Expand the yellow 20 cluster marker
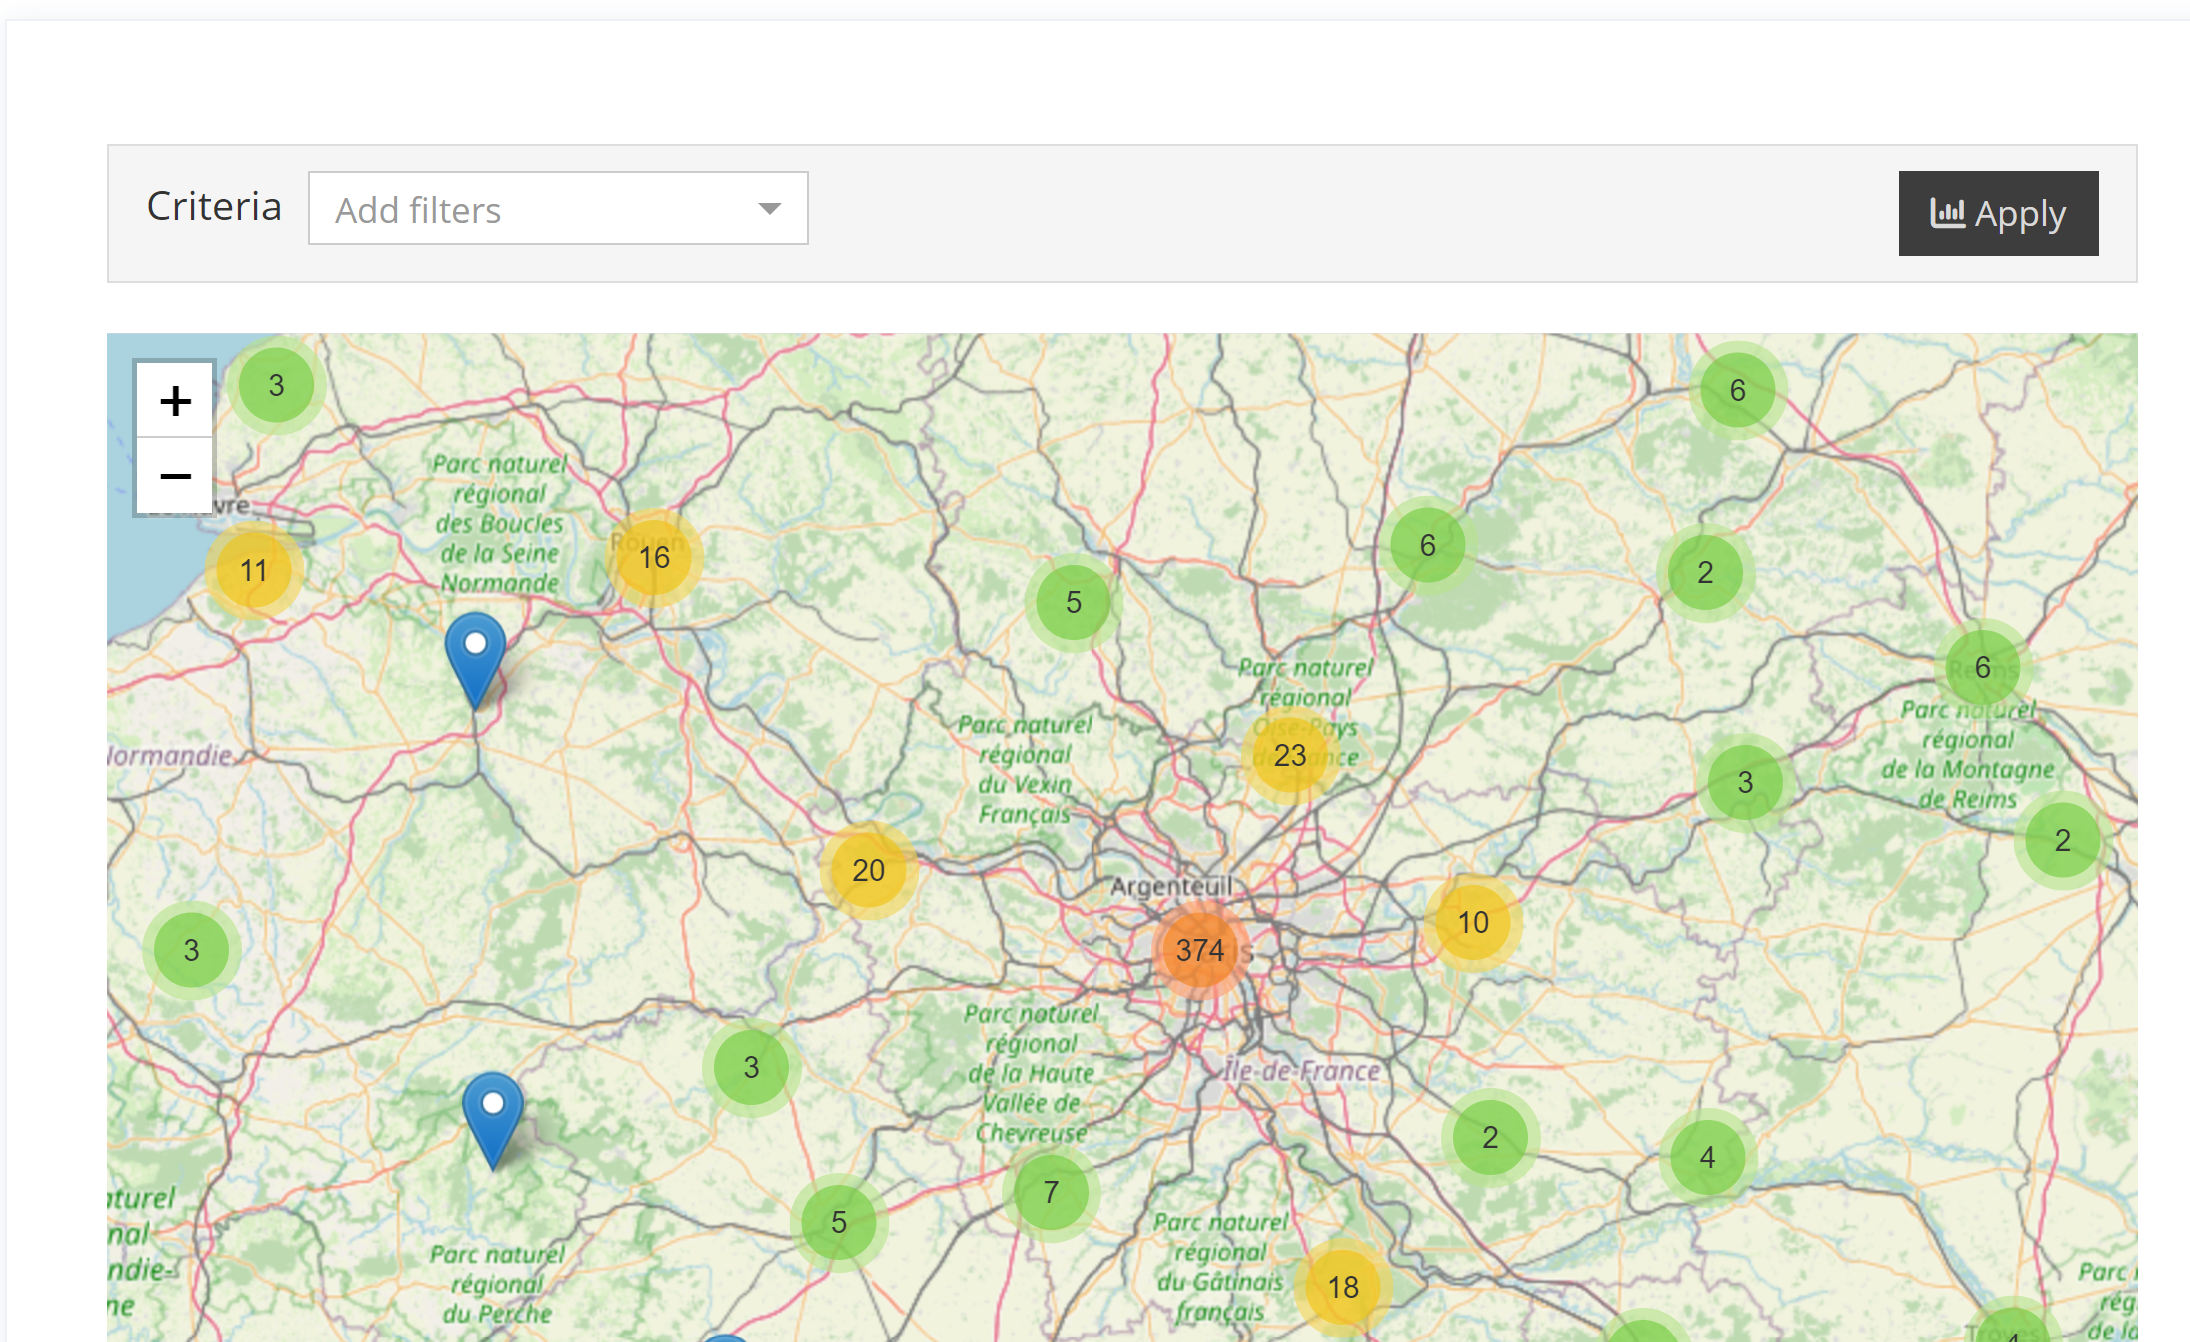The height and width of the screenshot is (1342, 2190). point(868,871)
